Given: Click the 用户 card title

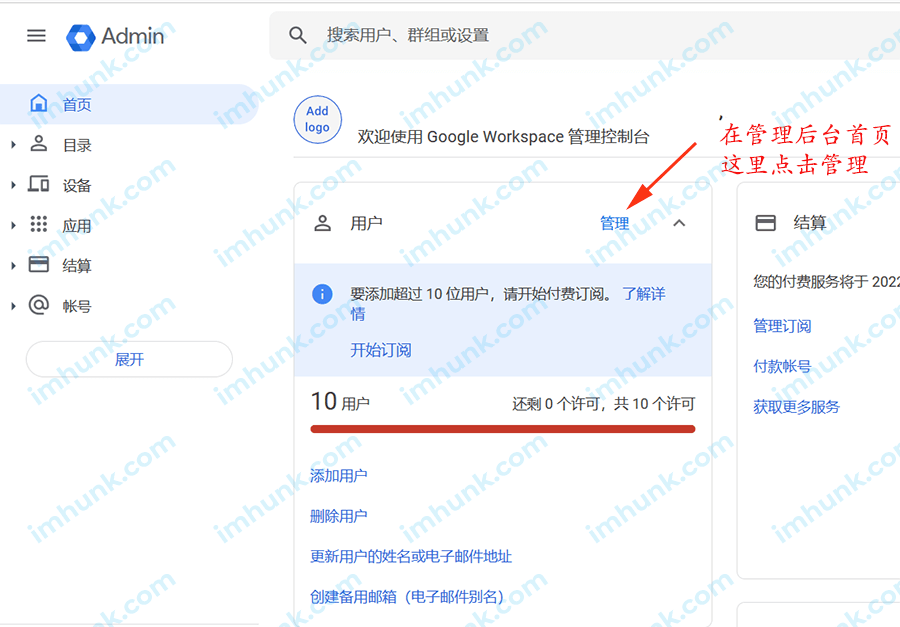Looking at the screenshot, I should click(366, 223).
